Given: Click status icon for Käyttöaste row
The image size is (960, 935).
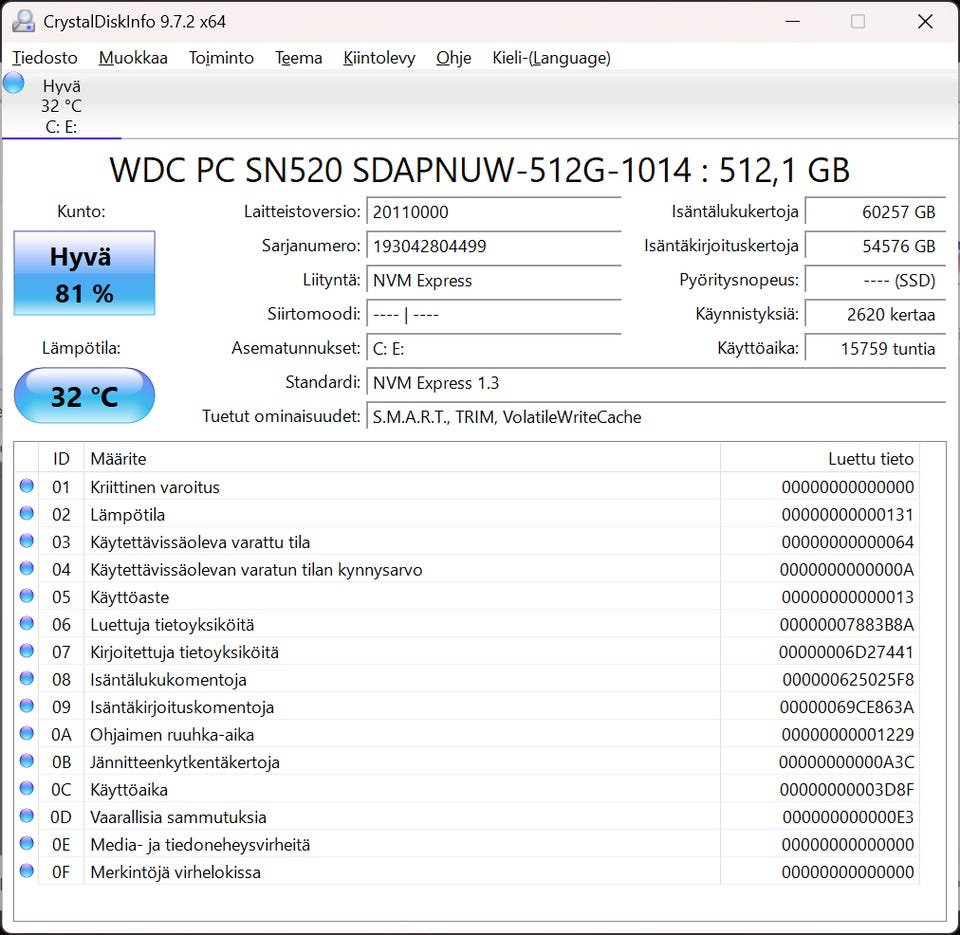Looking at the screenshot, I should (x=26, y=596).
